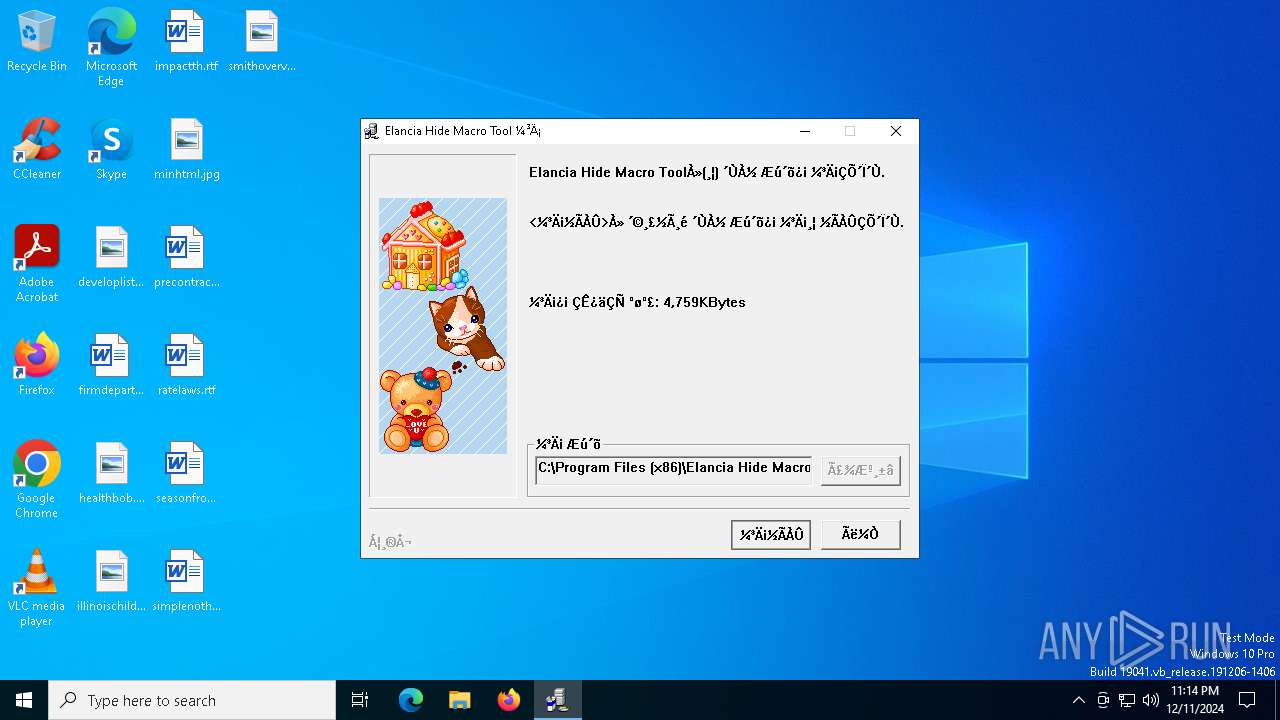Open CCleaner desktop shortcut
The width and height of the screenshot is (1280, 720).
click(37, 150)
